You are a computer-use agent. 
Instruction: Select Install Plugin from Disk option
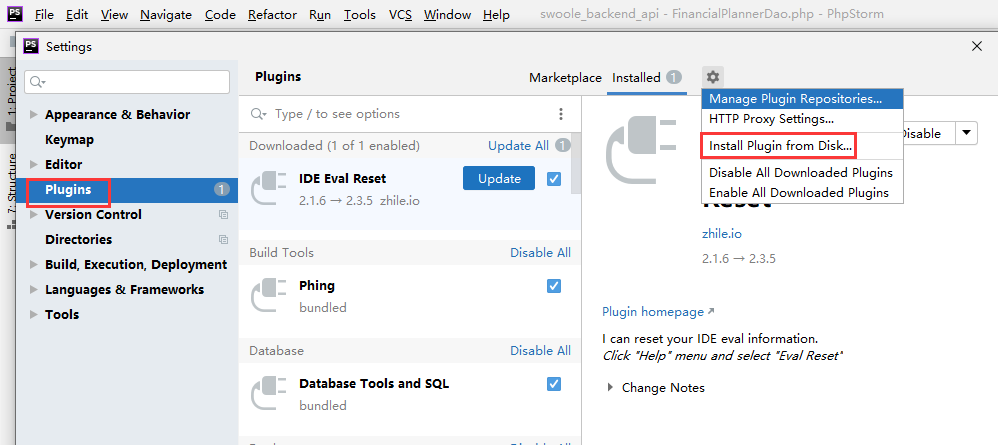coord(802,146)
